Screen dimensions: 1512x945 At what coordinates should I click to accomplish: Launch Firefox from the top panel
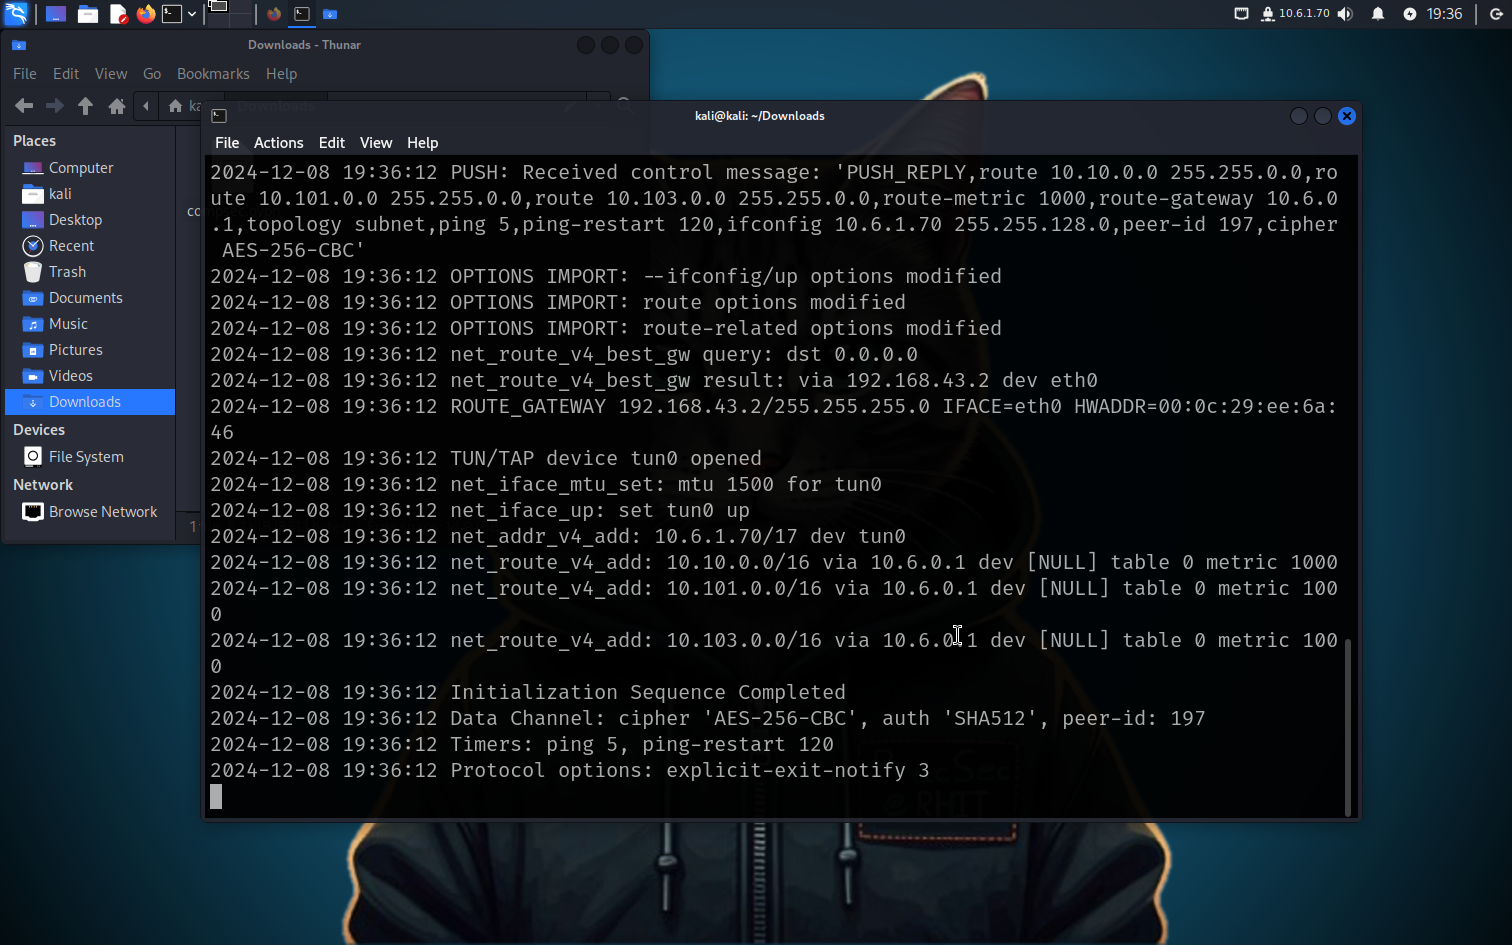coord(145,13)
